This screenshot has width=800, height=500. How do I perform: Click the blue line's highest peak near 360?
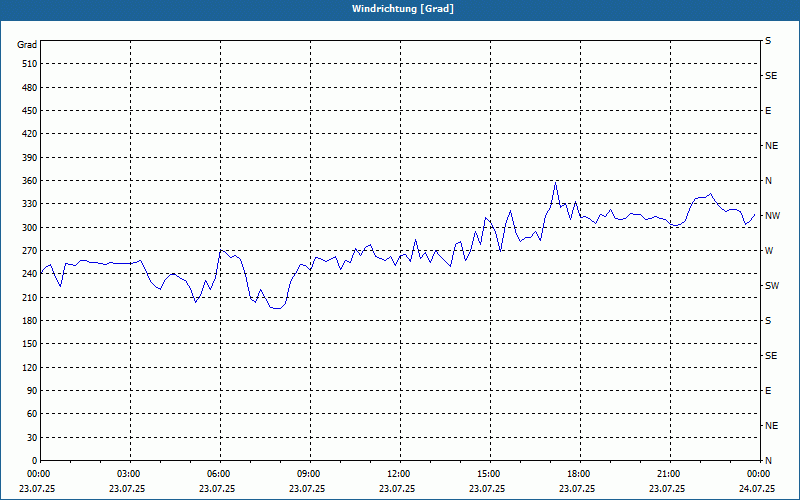[x=556, y=182]
